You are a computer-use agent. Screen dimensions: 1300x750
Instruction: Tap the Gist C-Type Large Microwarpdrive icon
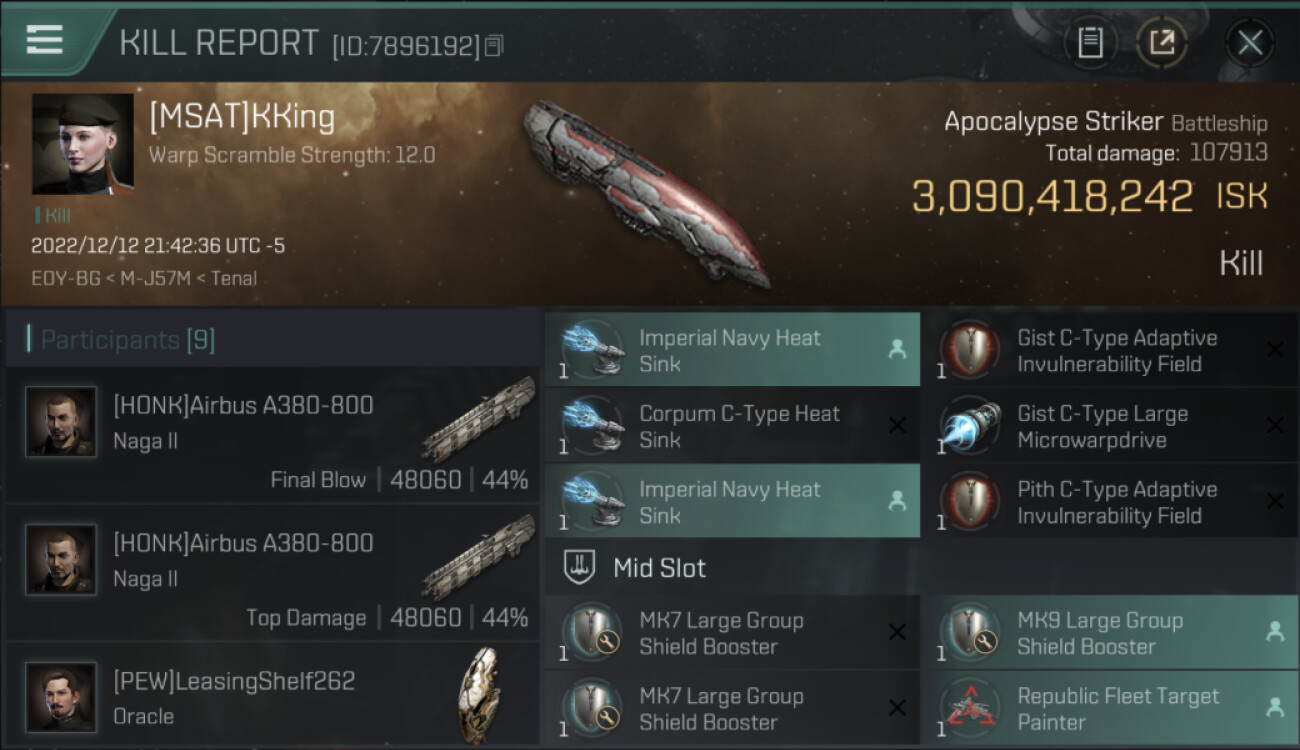click(970, 426)
